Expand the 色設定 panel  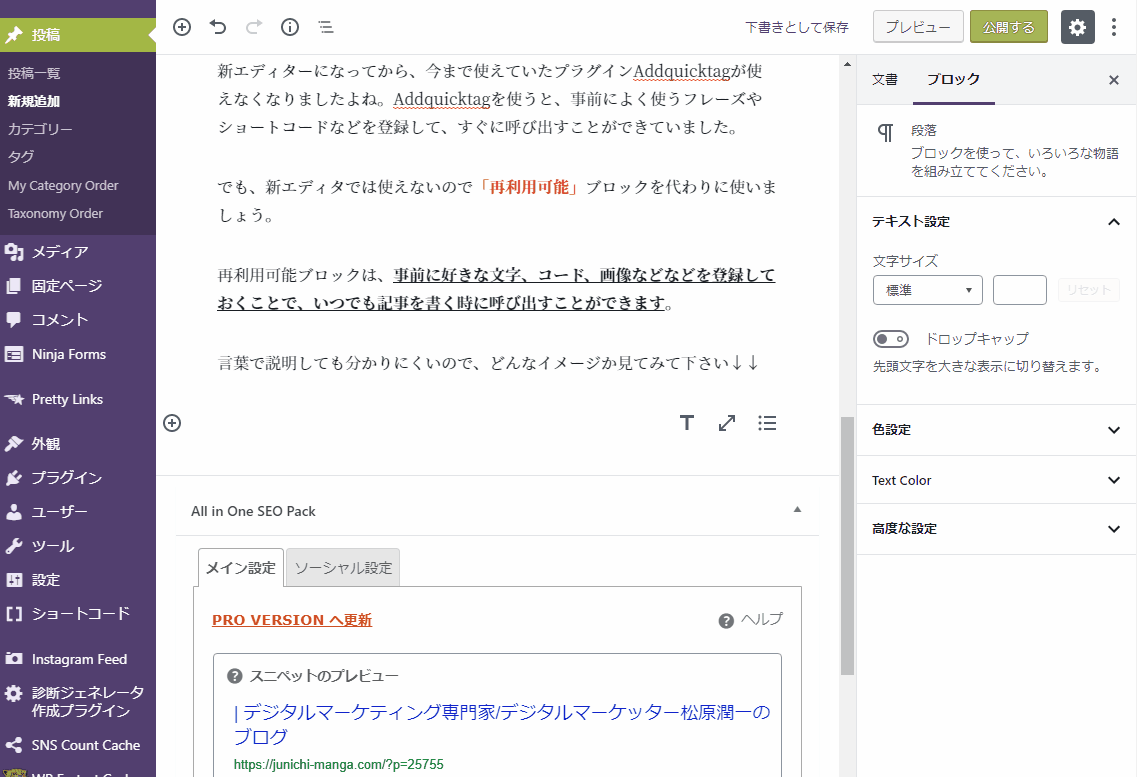point(996,430)
